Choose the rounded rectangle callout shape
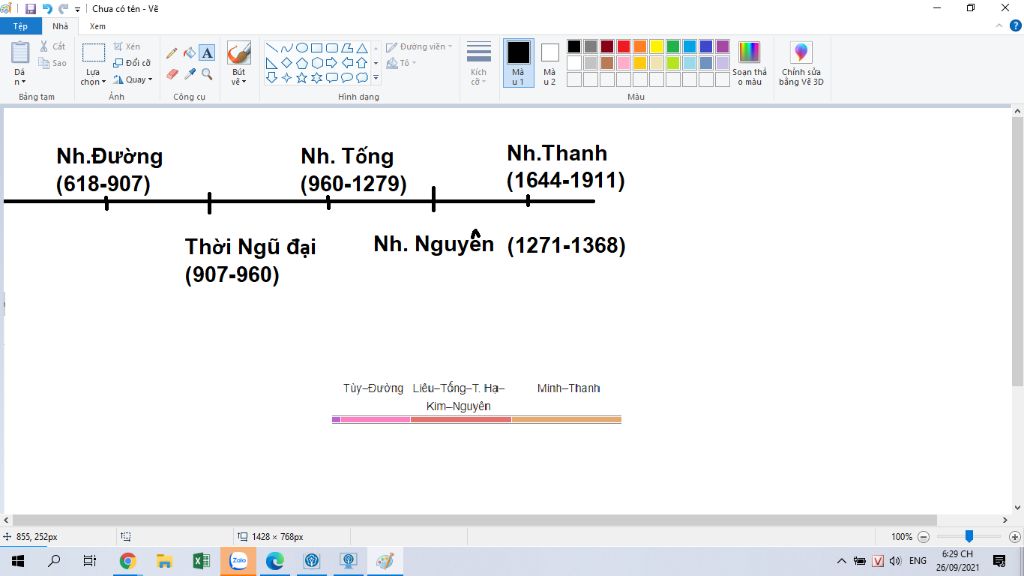This screenshot has width=1024, height=576. 332,78
